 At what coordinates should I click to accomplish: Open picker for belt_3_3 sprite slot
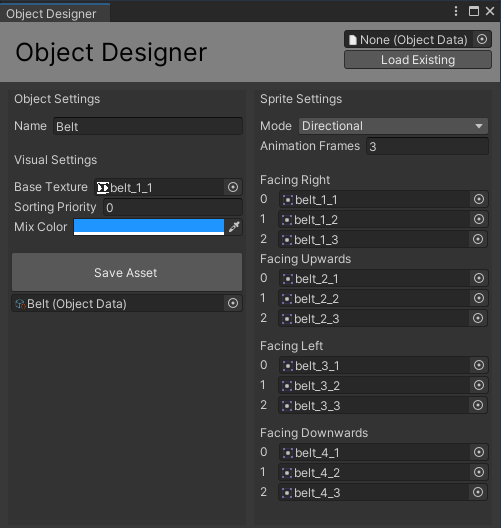coord(478,405)
